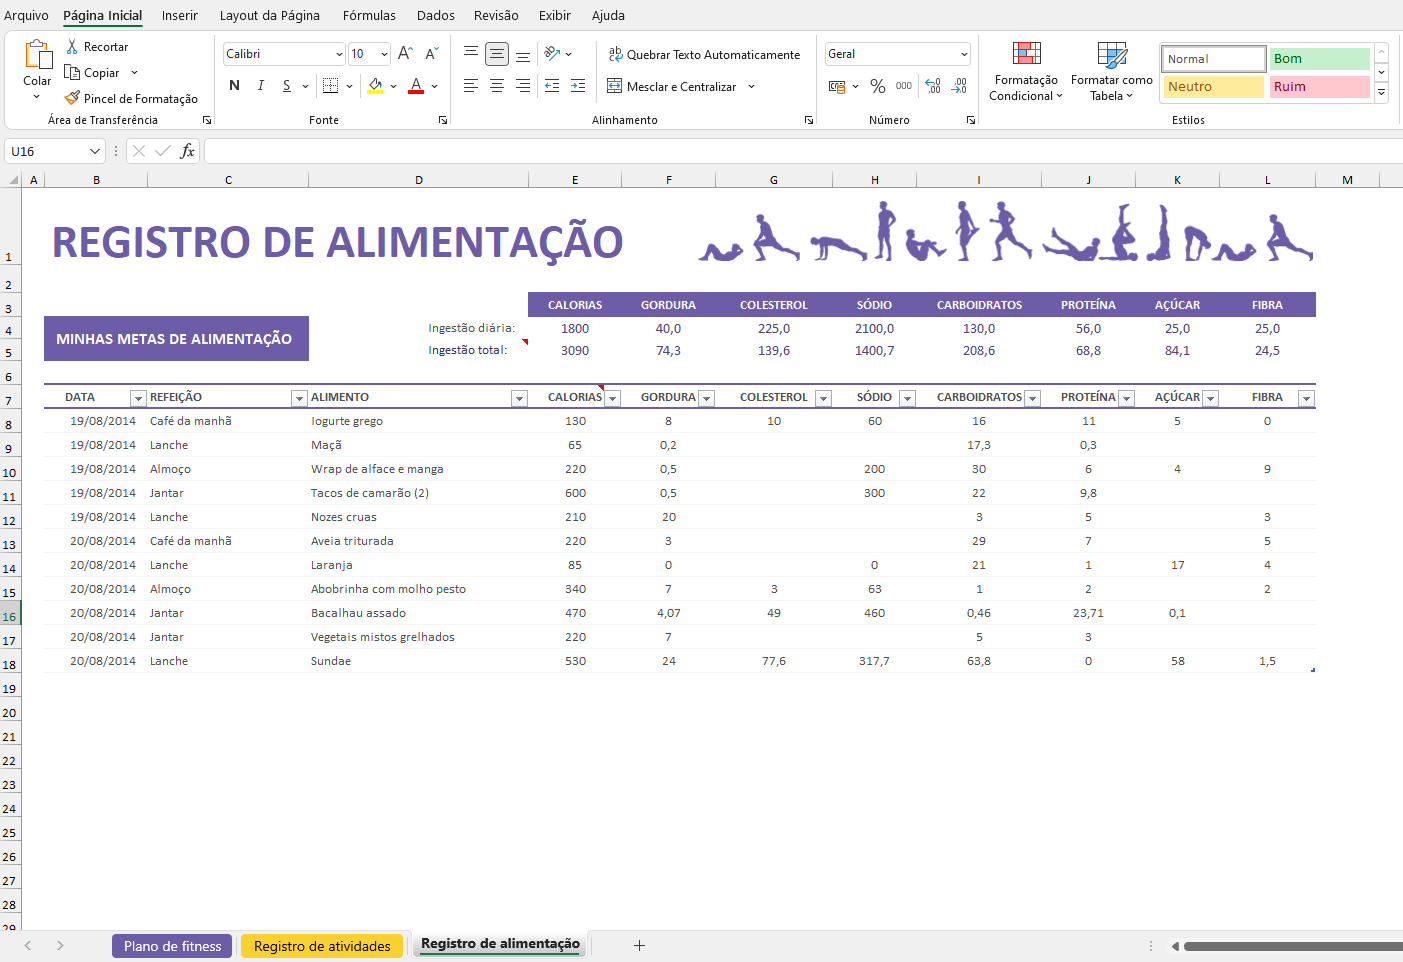Open the Fórmulas ribbon tab

[x=369, y=15]
